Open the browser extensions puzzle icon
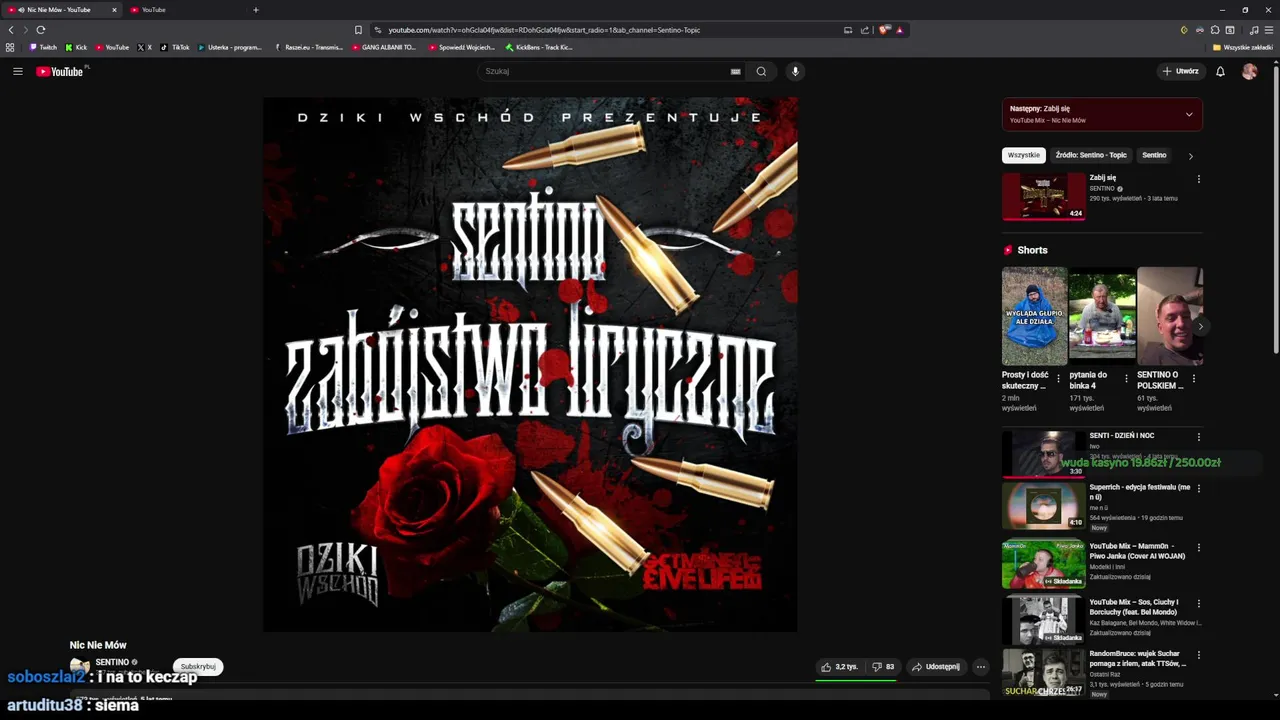 point(1215,30)
